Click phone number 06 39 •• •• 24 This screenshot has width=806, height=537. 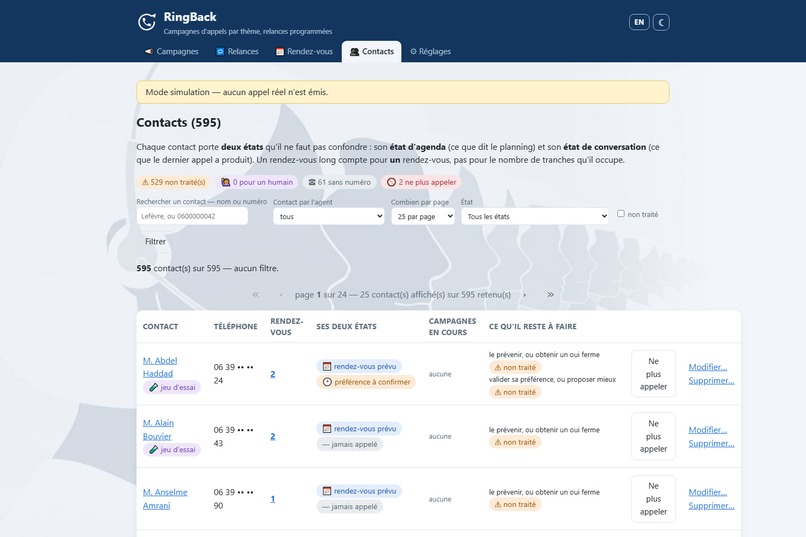tap(234, 374)
